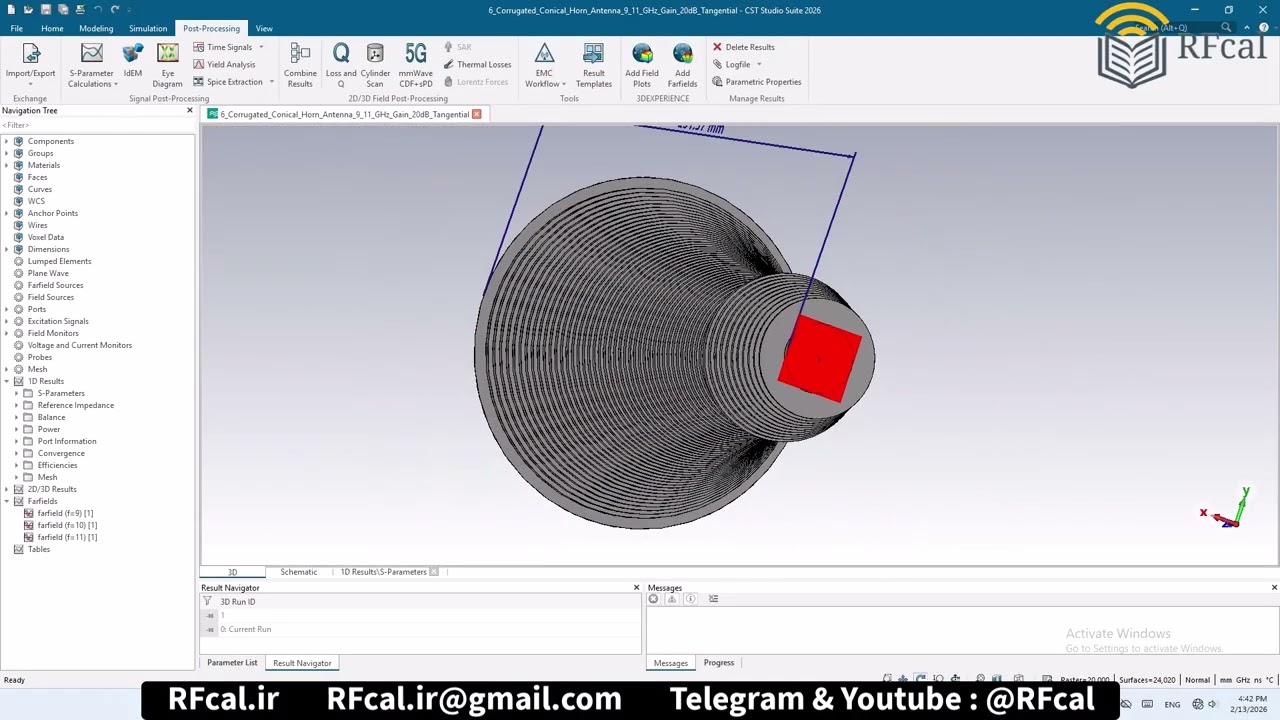Viewport: 1280px width, 720px height.
Task: Expand the Components tree node
Action: pos(7,141)
